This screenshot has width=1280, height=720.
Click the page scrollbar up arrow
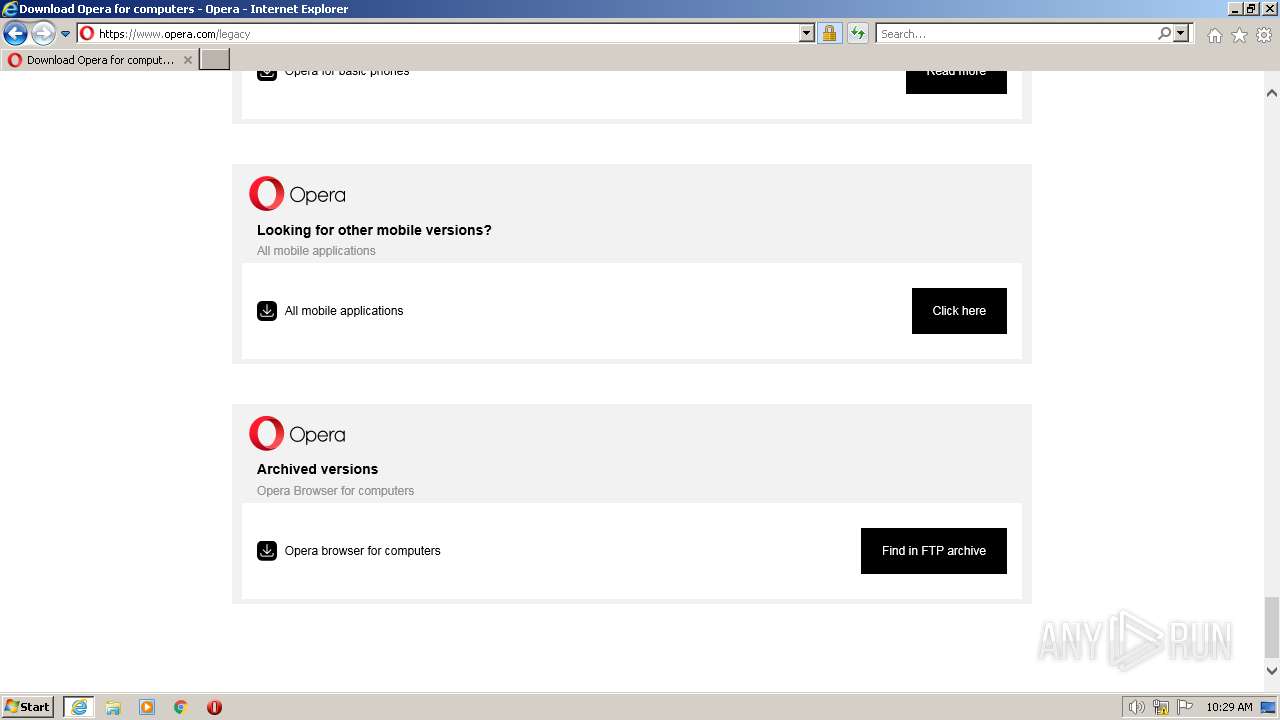tap(1272, 93)
